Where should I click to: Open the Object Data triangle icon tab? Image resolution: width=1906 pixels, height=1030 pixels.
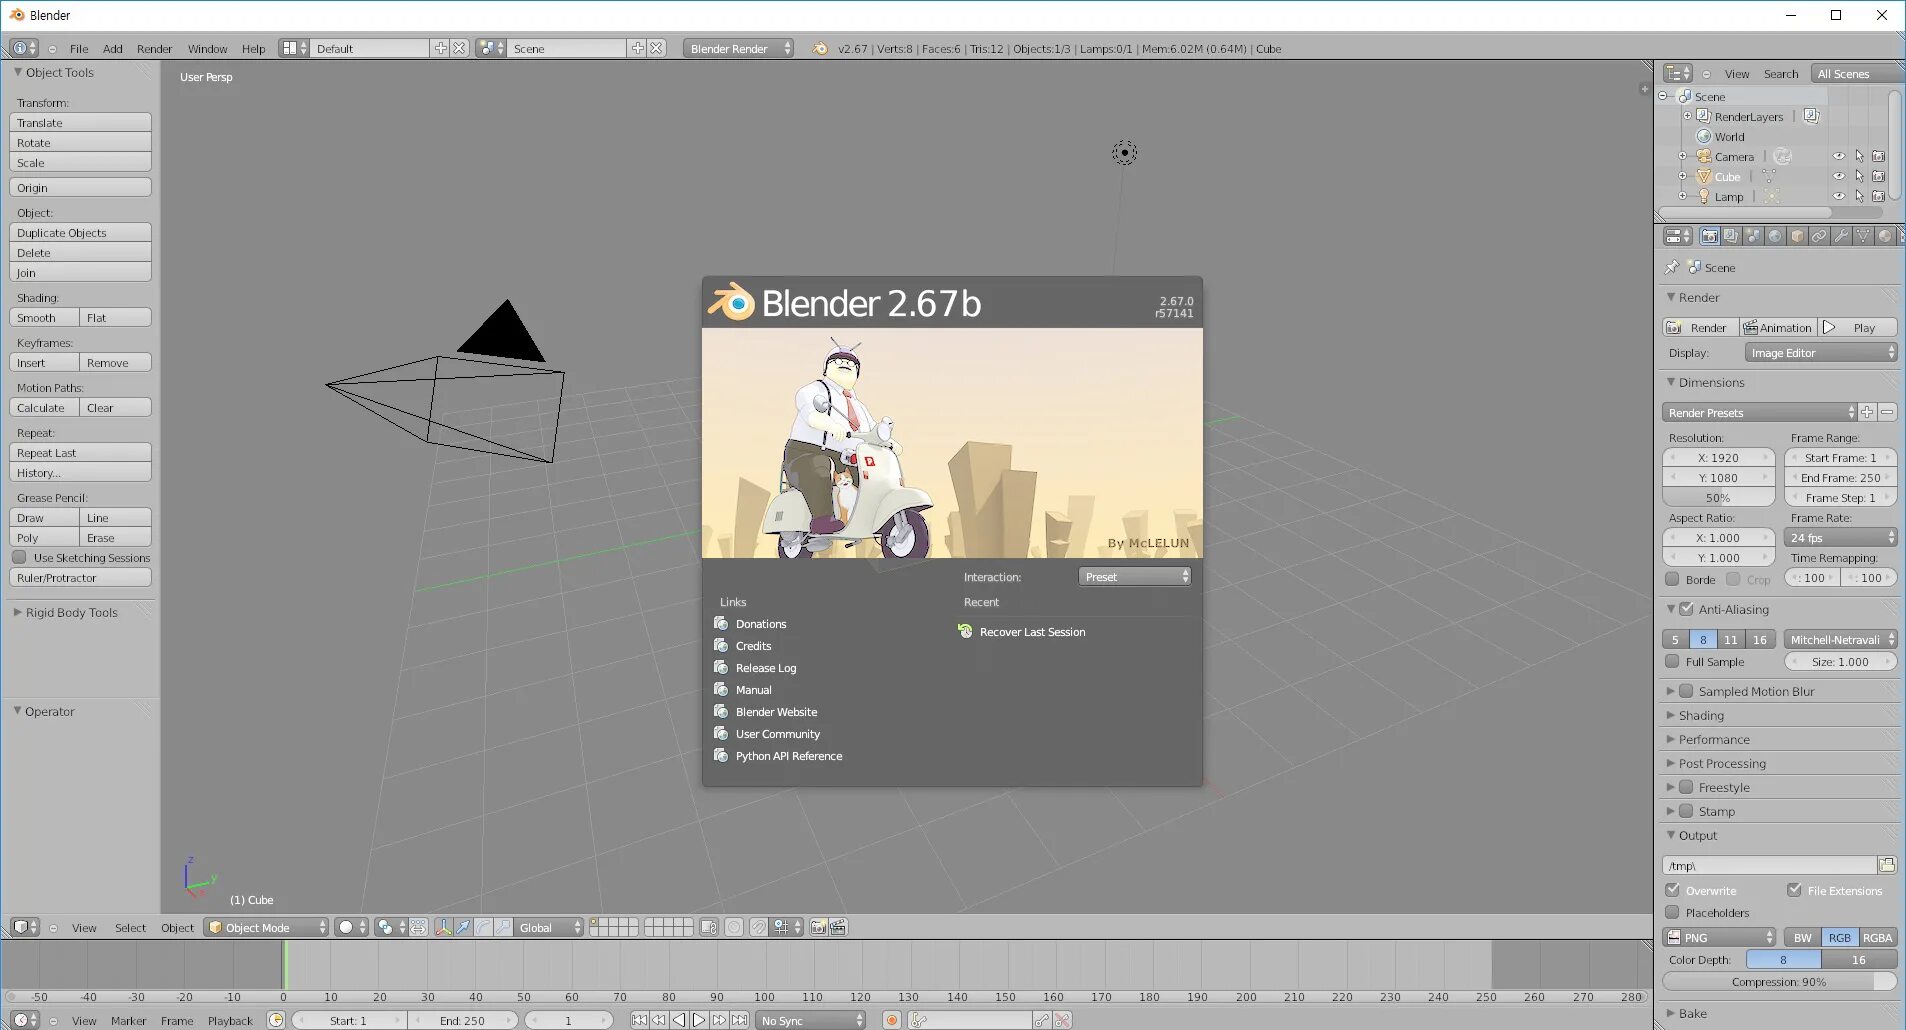[x=1863, y=237]
